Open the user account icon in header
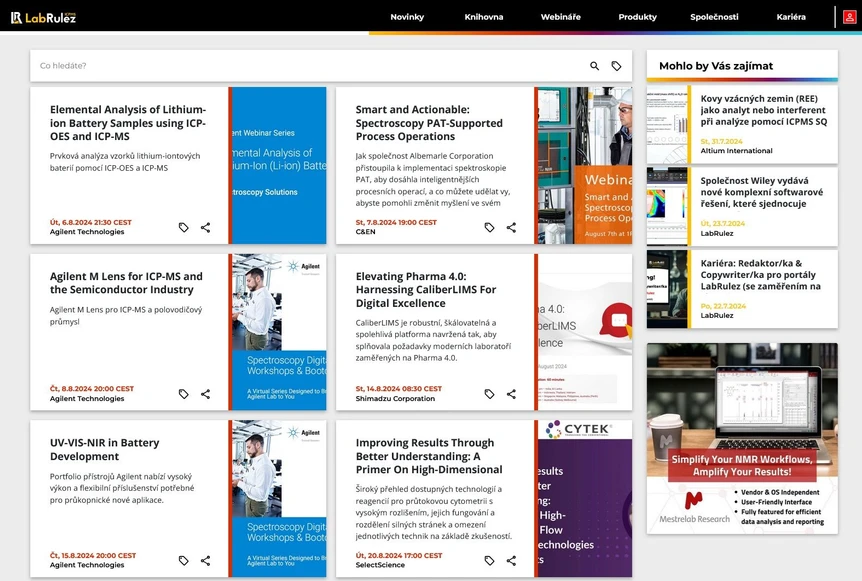 (849, 17)
